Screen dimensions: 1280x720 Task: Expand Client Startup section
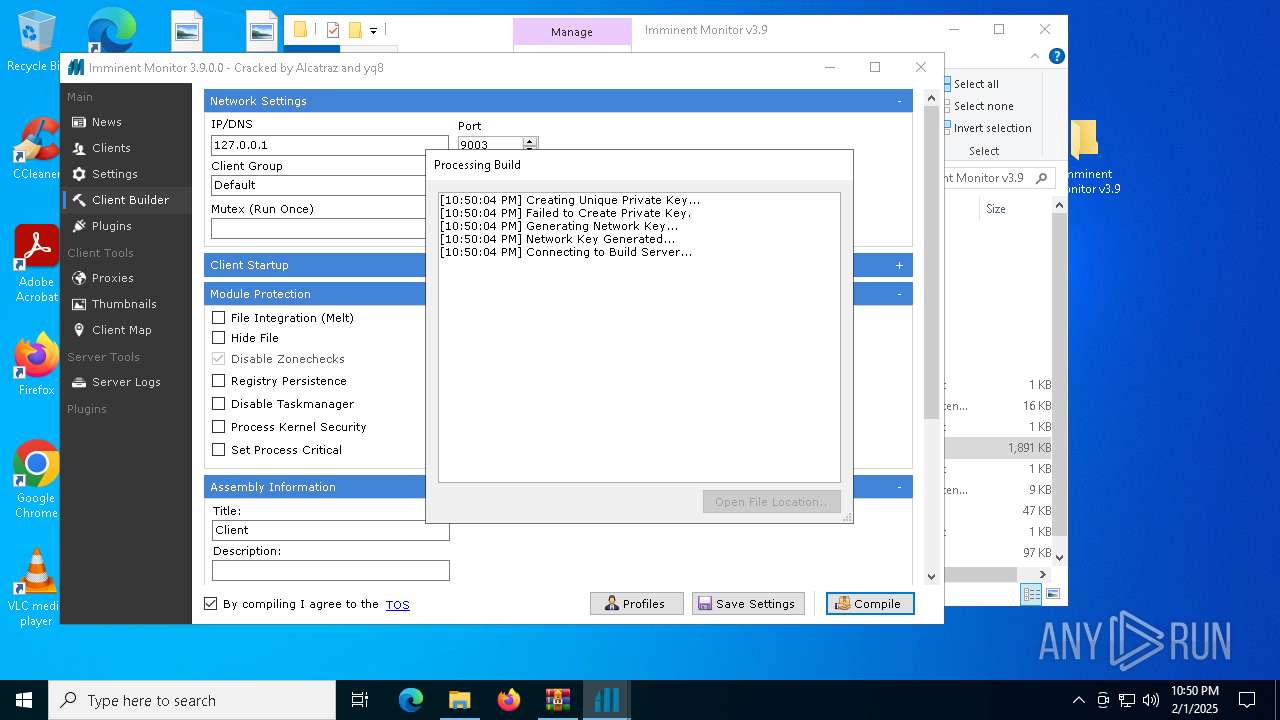click(x=899, y=265)
